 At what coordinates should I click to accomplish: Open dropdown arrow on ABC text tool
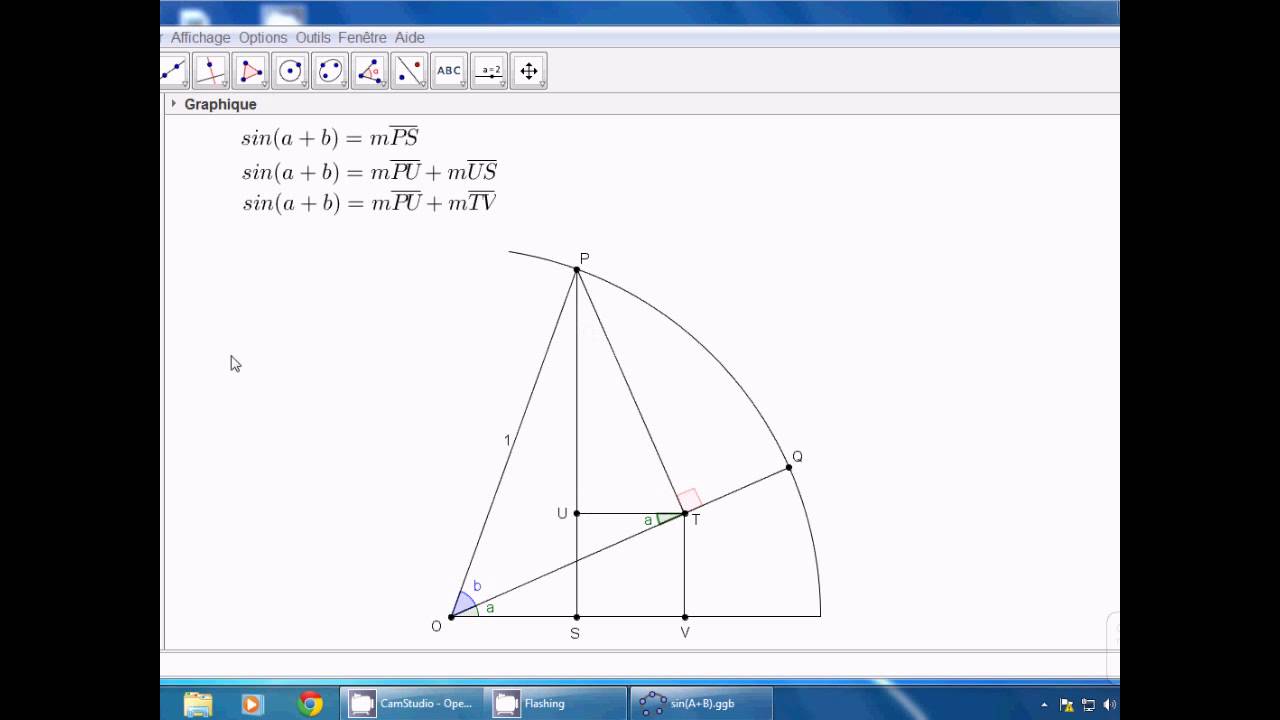[462, 85]
